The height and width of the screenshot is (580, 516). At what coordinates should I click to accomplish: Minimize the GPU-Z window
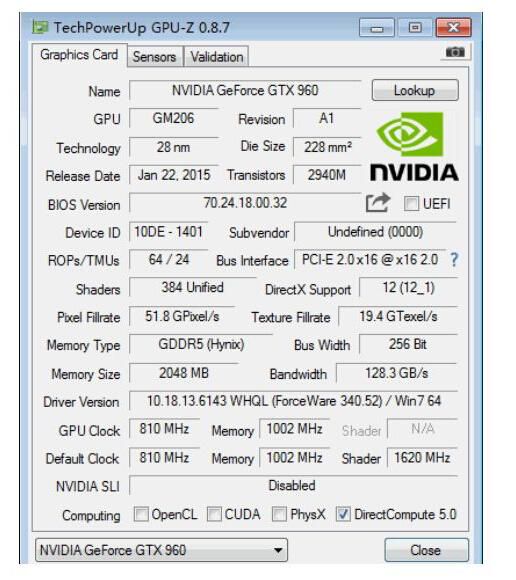[377, 28]
